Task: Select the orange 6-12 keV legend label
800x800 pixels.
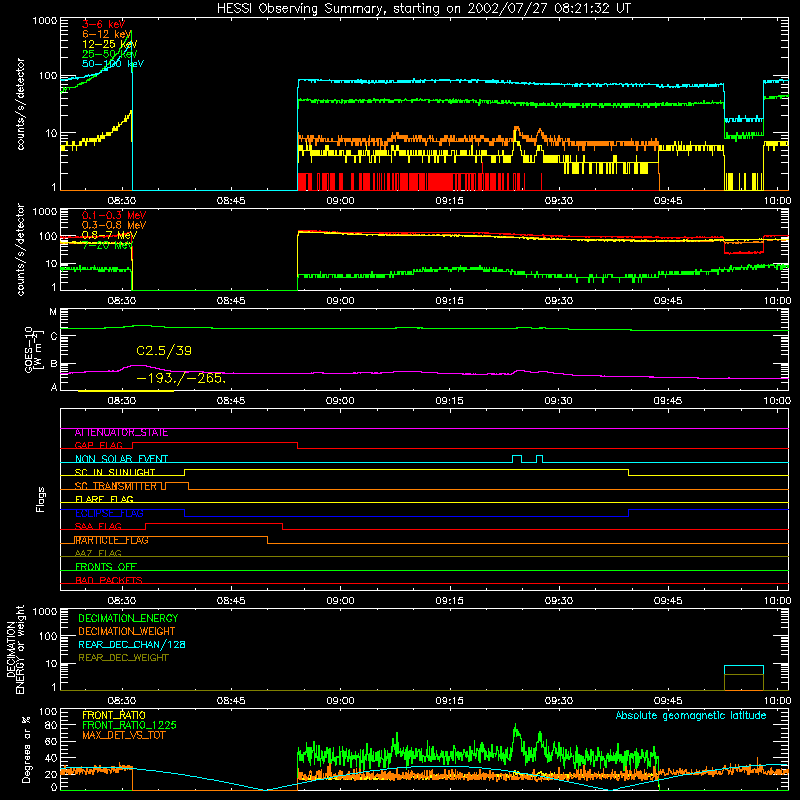Action: 107,34
